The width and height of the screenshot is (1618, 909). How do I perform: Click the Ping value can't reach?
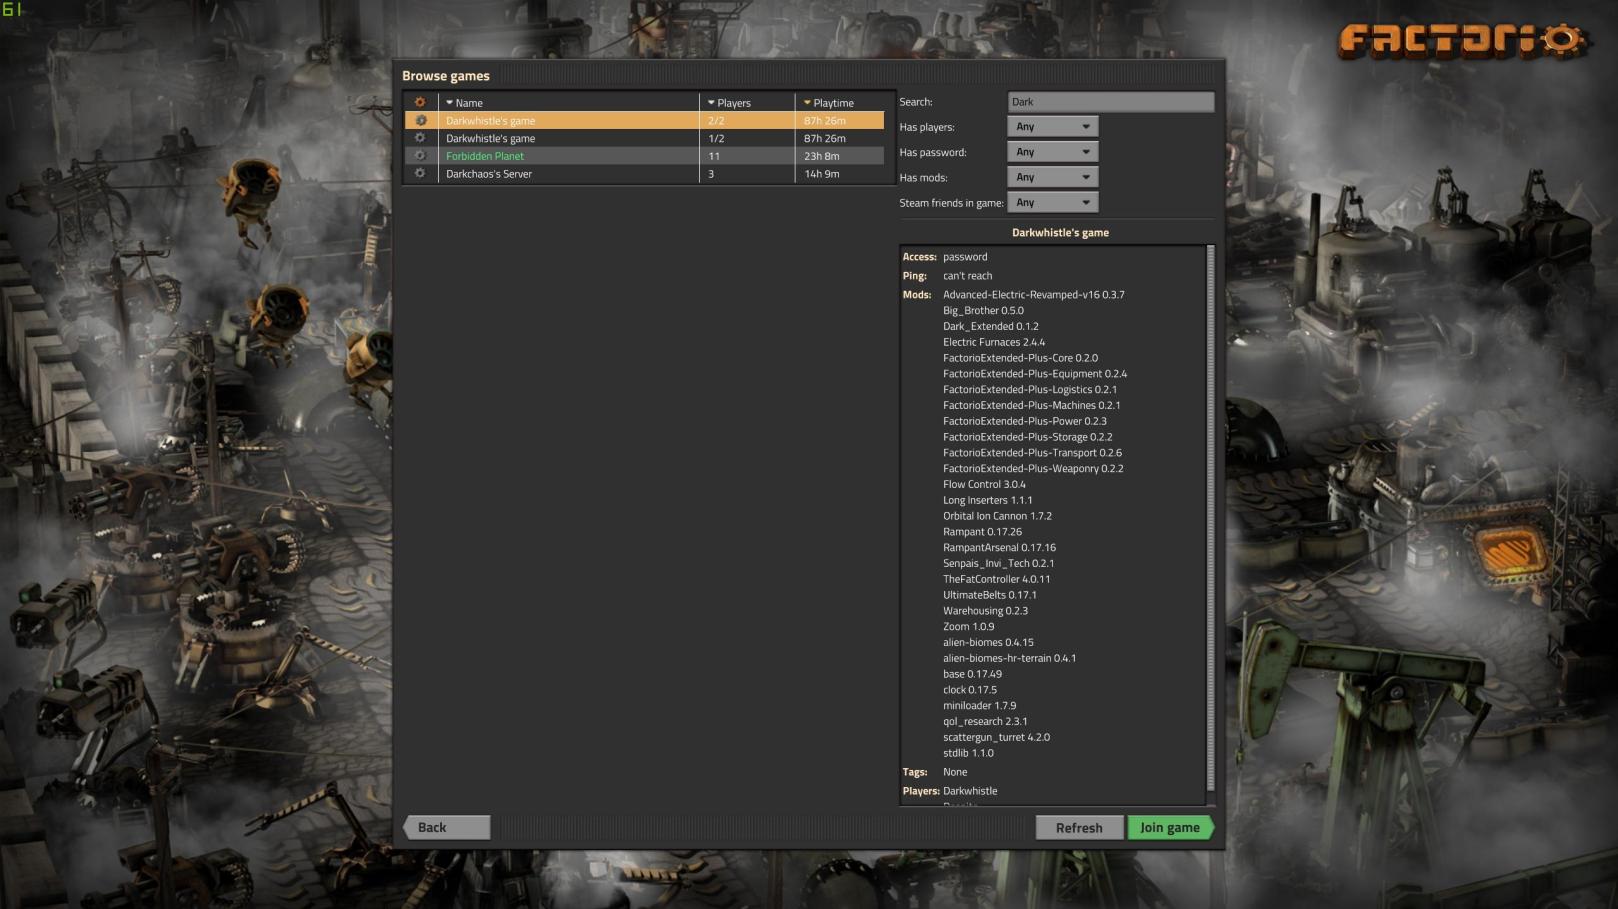click(968, 276)
